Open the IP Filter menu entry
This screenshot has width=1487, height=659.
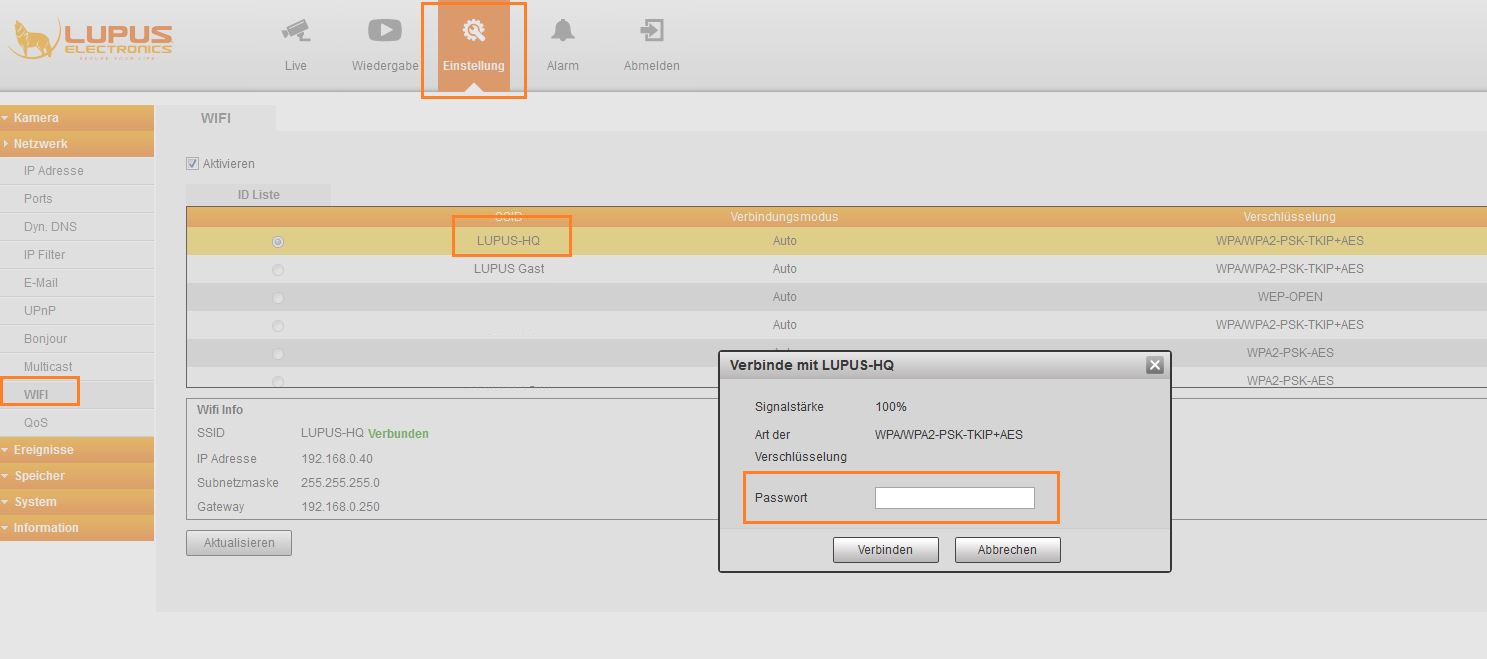77,255
